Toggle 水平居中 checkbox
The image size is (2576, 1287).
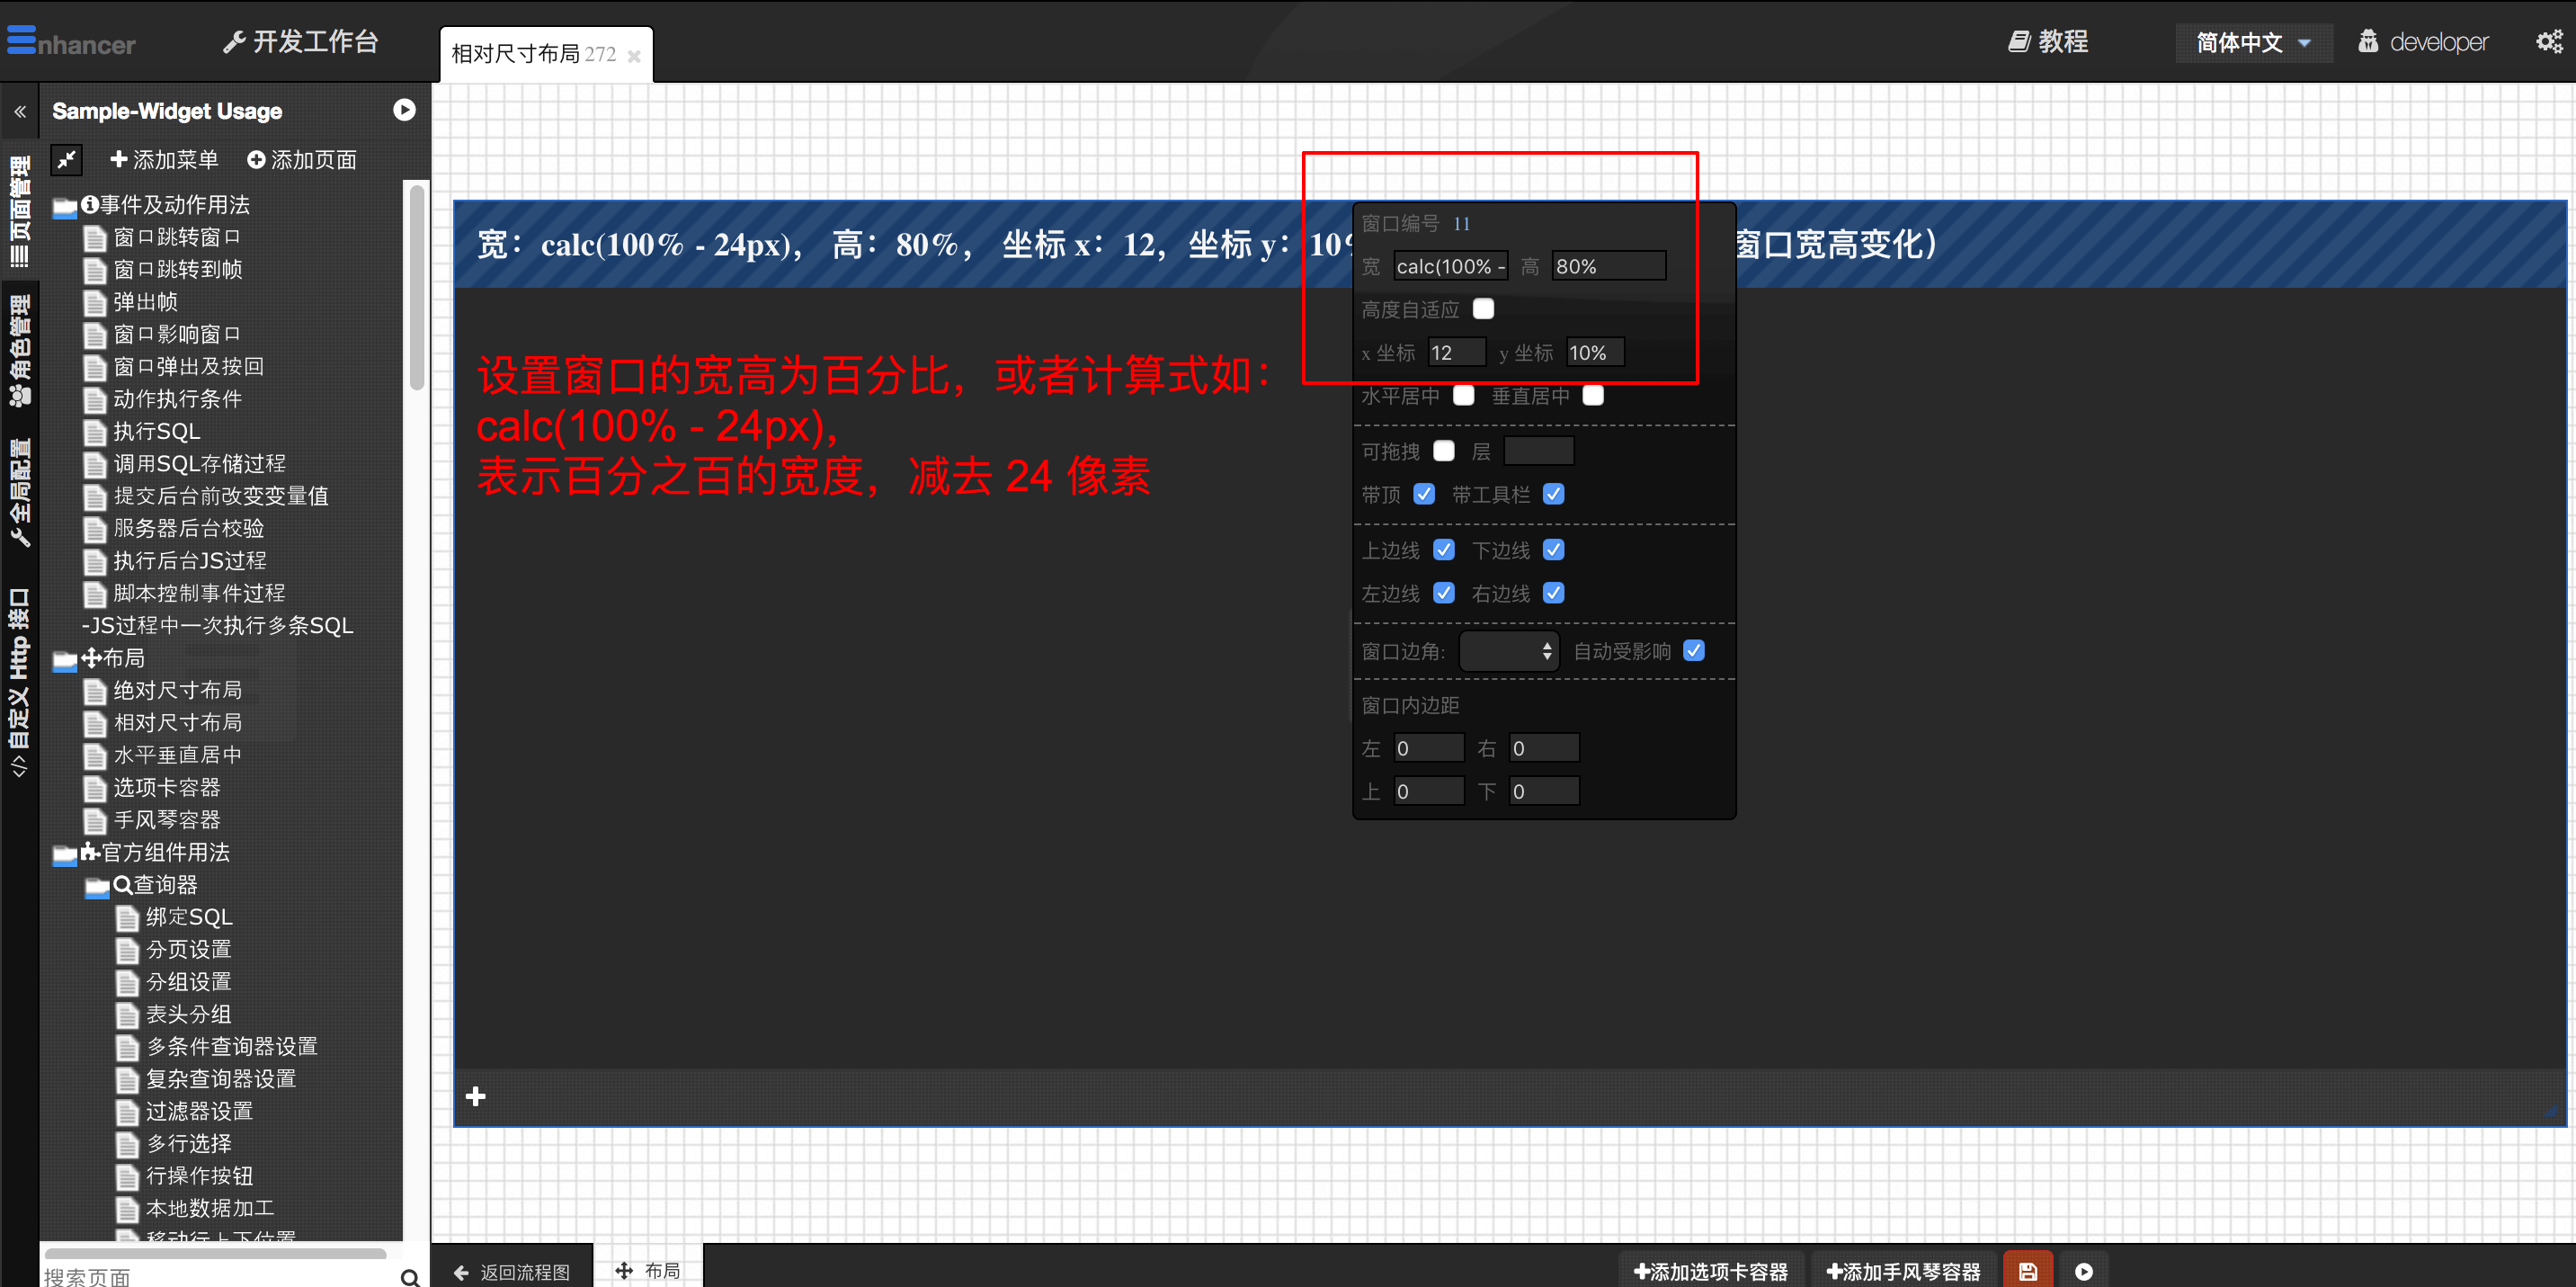tap(1464, 395)
